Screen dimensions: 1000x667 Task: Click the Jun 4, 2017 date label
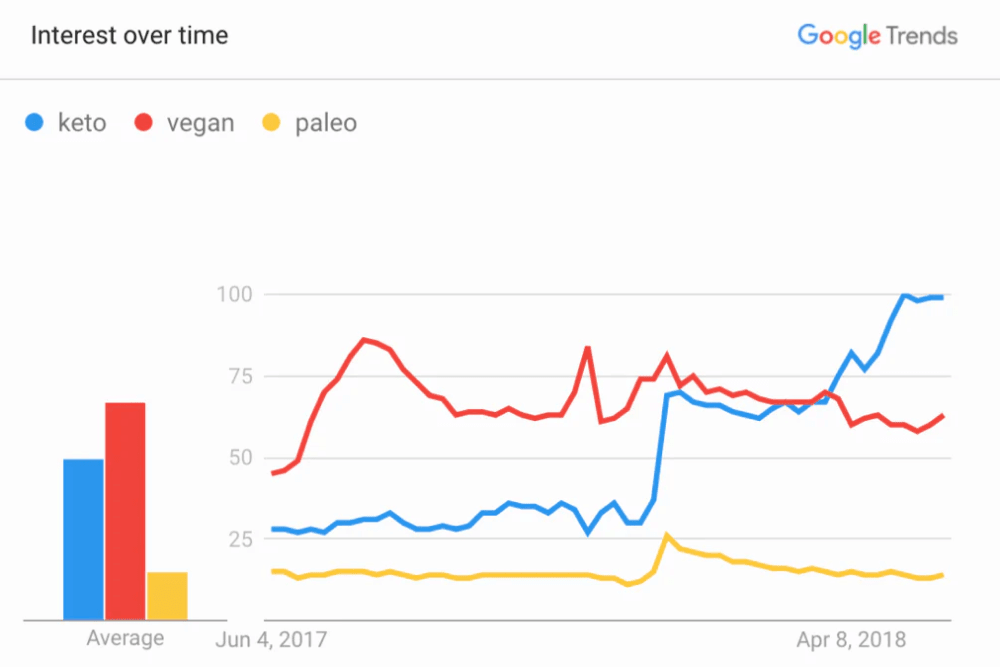[x=272, y=638]
